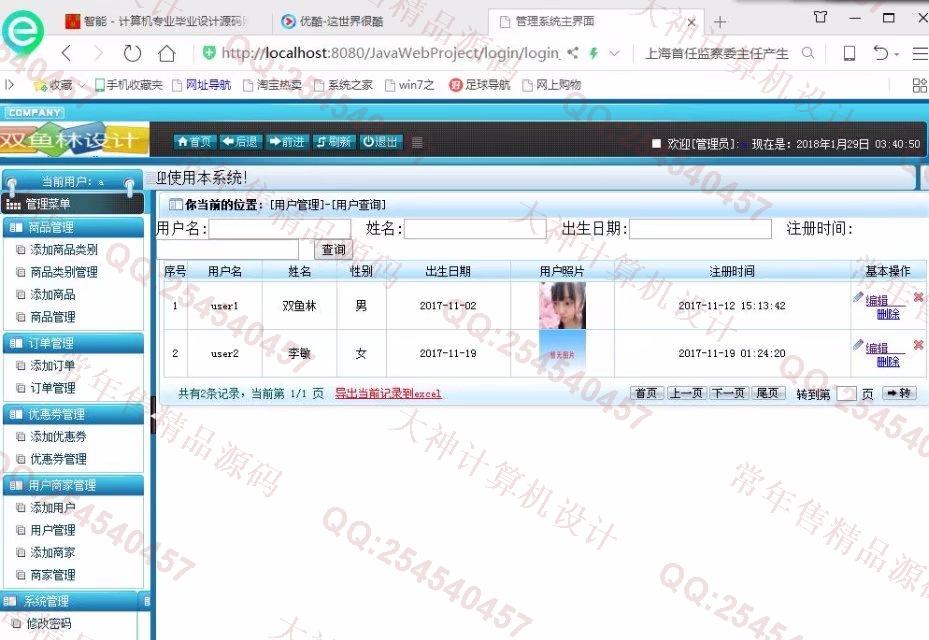The height and width of the screenshot is (640, 929).
Task: Click the 导出当前记录到excel link
Action: tap(387, 394)
